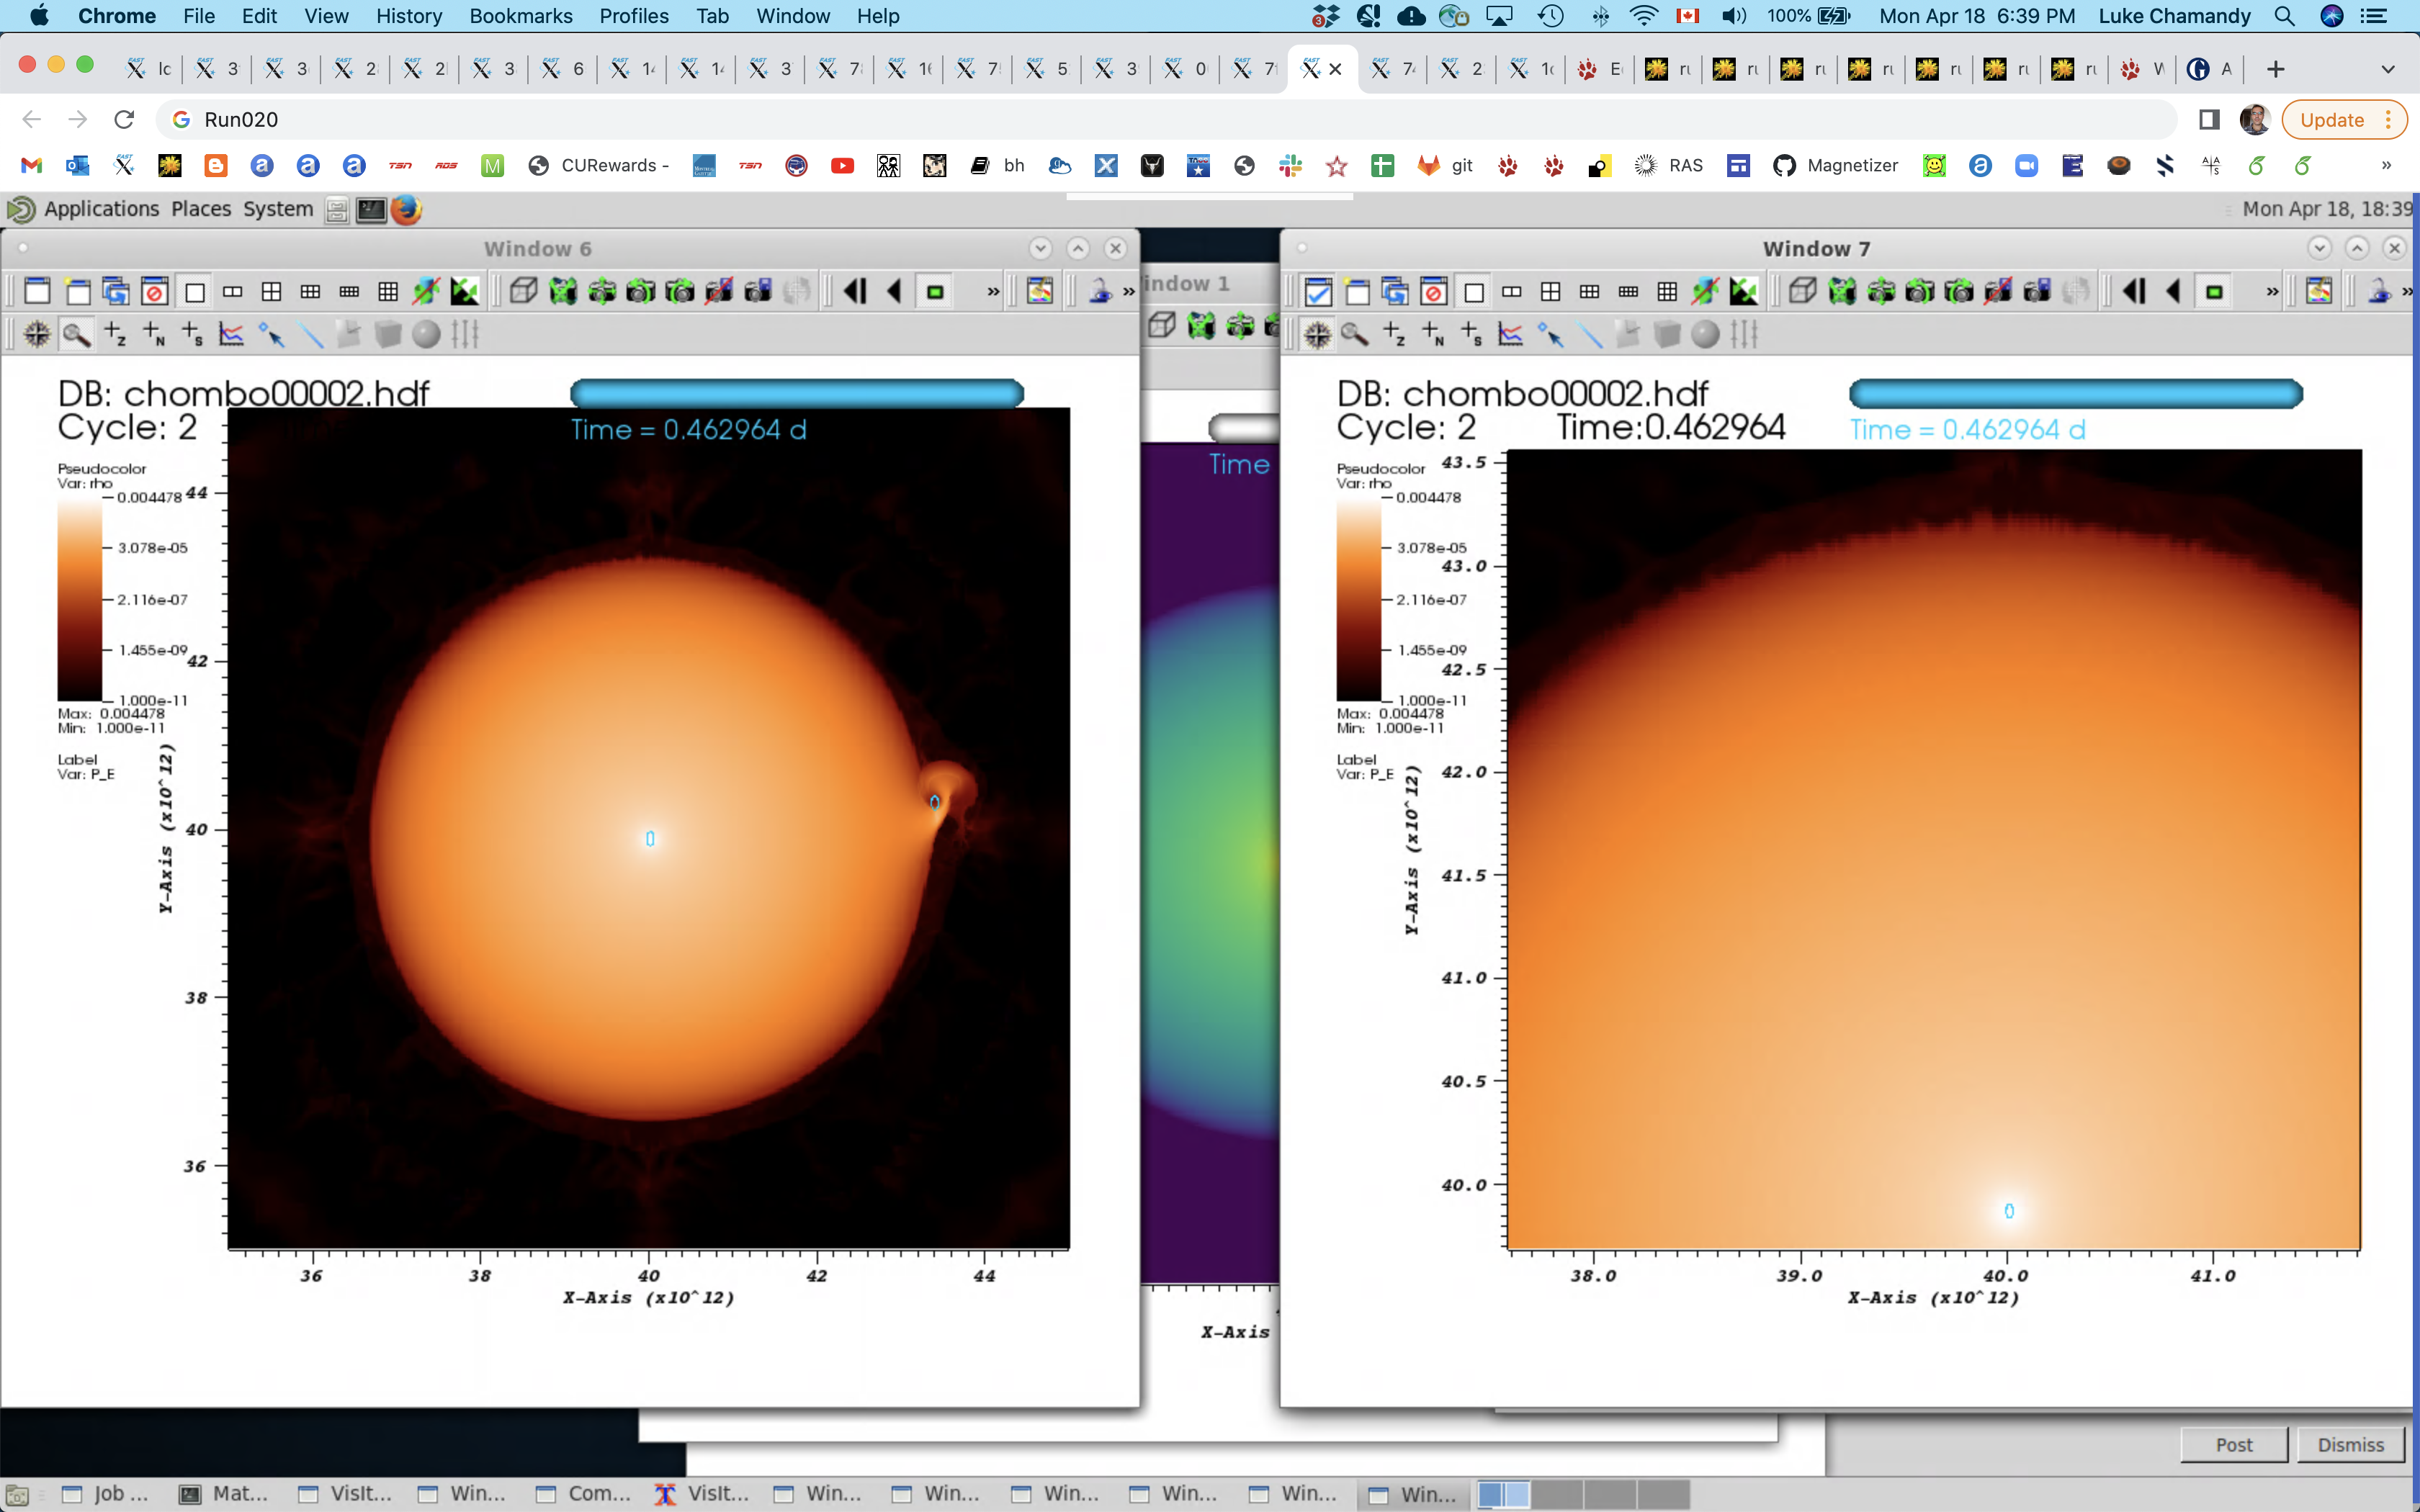2420x1512 pixels.
Task: Invert foreground and background colors in Window 6
Action: (465, 292)
